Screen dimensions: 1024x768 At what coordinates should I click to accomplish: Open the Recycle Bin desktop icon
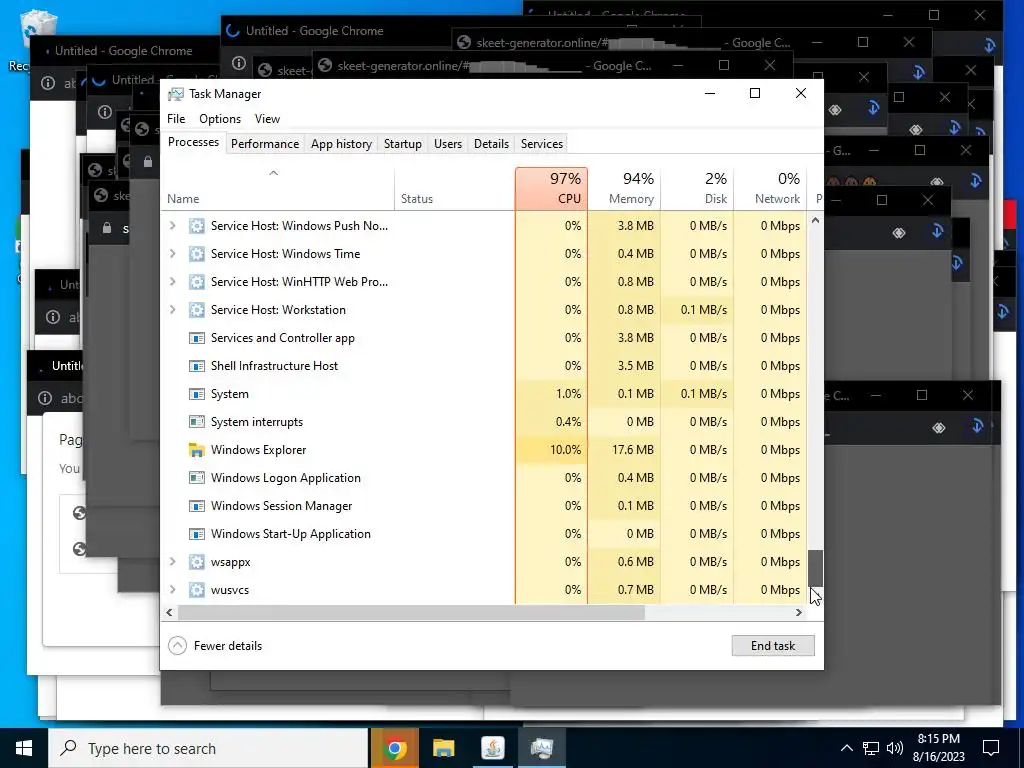pyautogui.click(x=37, y=39)
